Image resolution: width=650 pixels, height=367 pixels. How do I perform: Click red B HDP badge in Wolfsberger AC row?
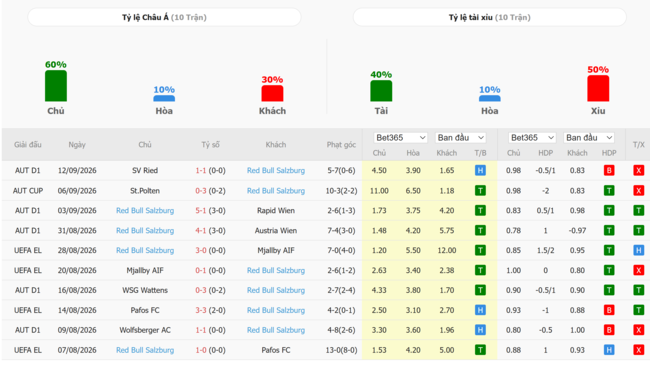[609, 330]
